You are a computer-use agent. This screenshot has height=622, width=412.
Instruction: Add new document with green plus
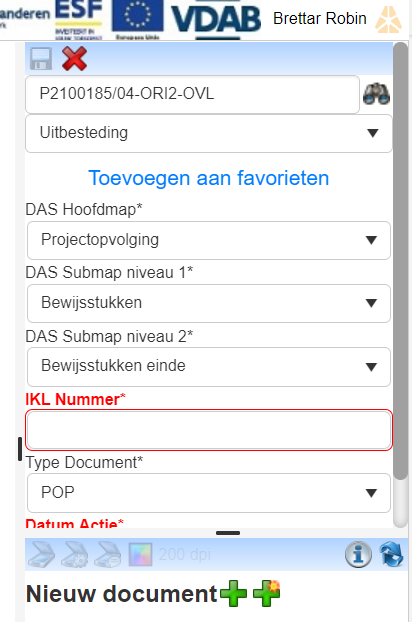pos(233,593)
